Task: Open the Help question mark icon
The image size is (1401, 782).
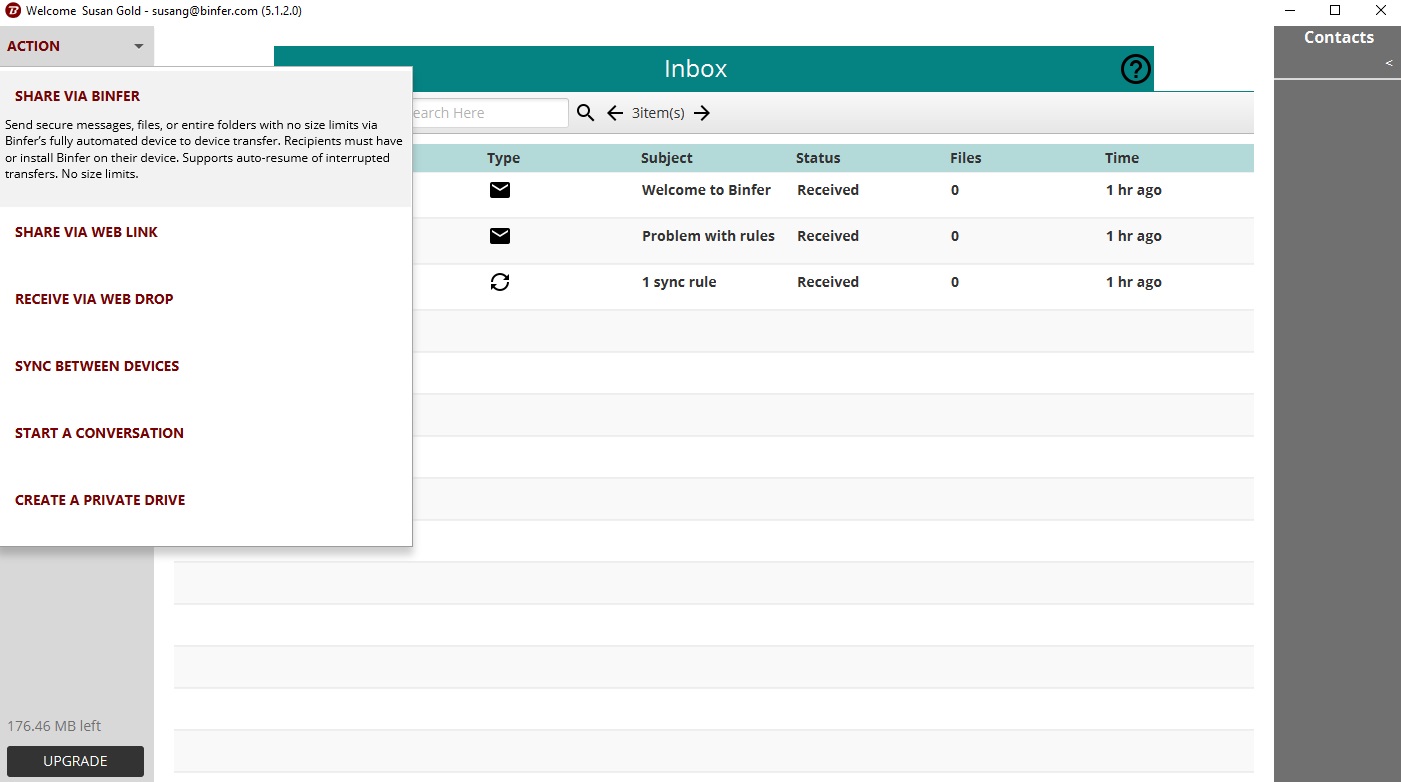Action: click(1135, 69)
